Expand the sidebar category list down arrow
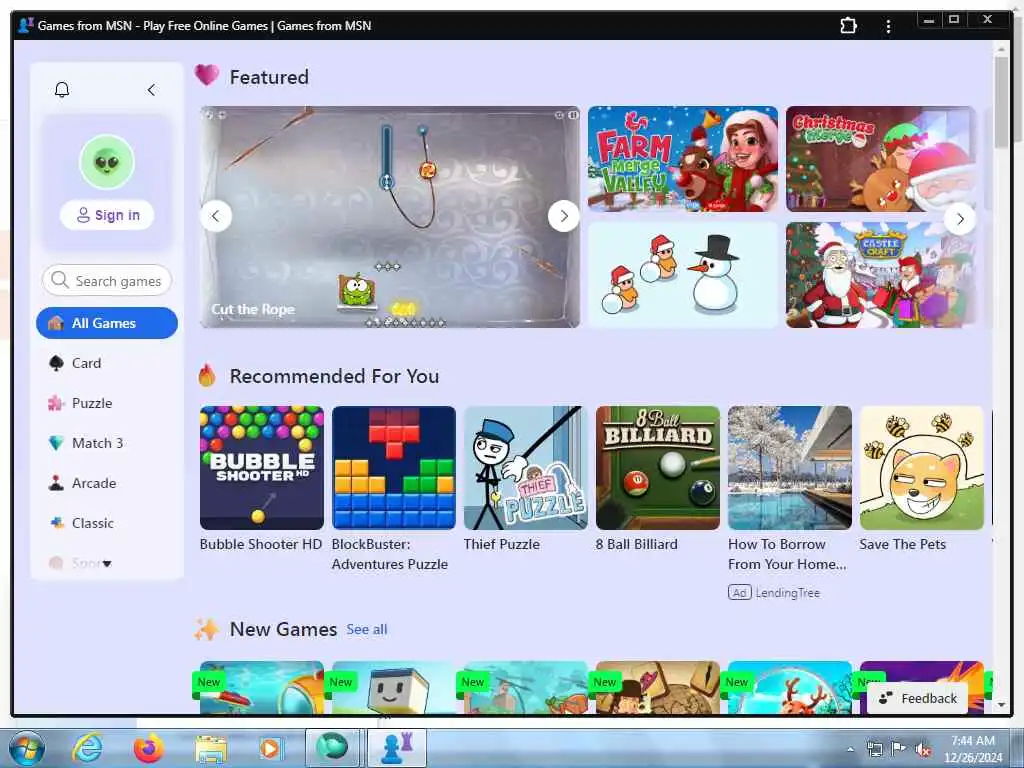This screenshot has height=768, width=1024. click(107, 564)
